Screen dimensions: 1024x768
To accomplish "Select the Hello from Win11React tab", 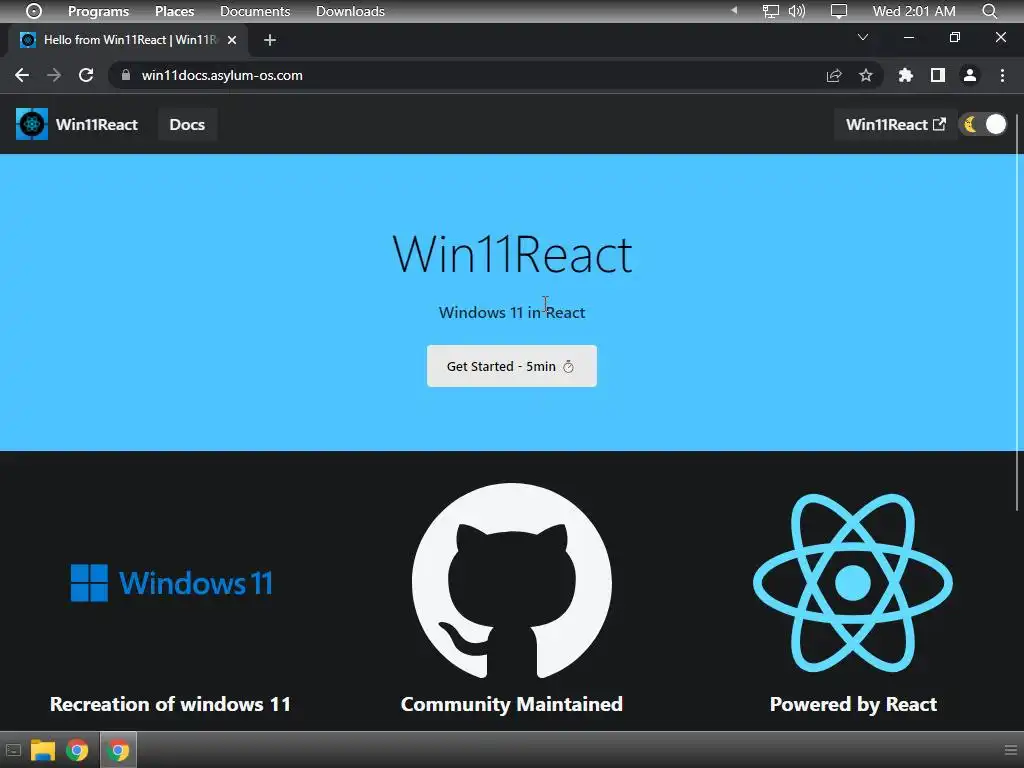I will coord(129,40).
